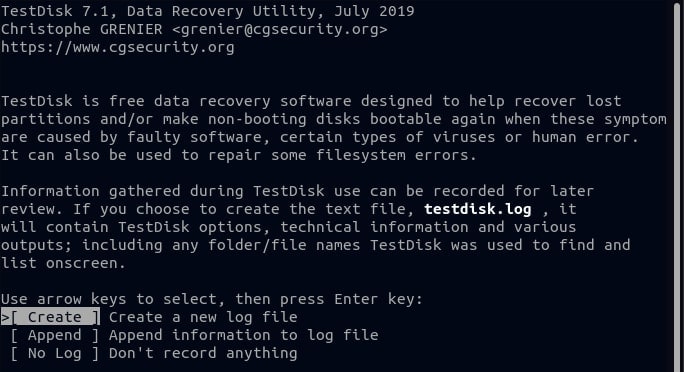Click 'Append information to log file' text
The image size is (684, 372).
pos(243,335)
